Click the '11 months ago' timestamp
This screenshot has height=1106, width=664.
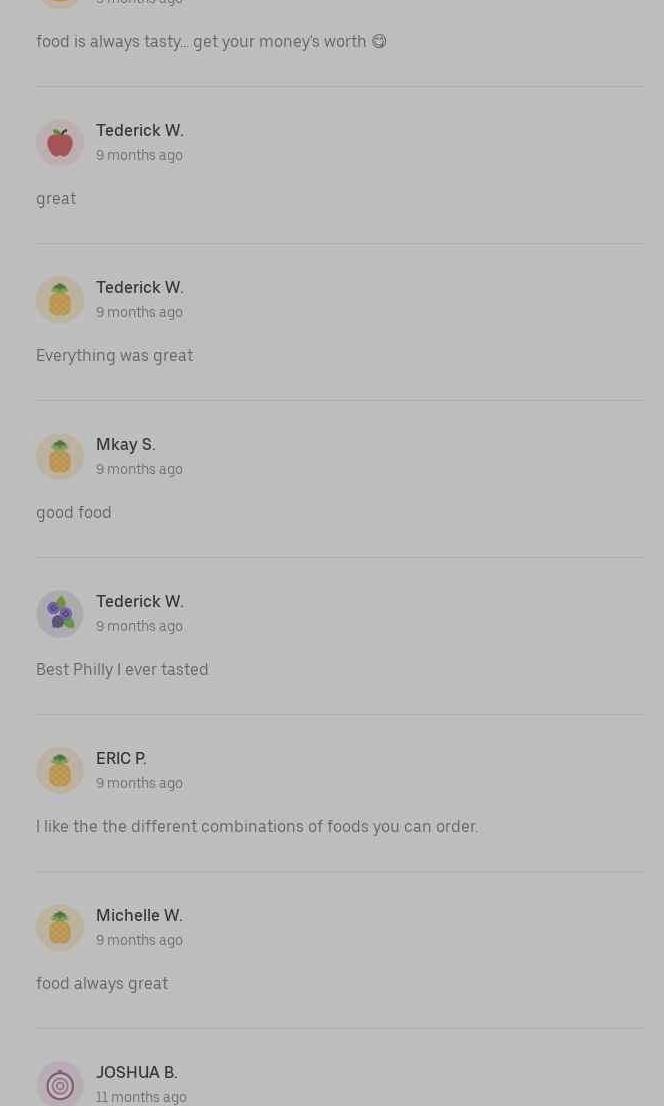[x=141, y=1097]
